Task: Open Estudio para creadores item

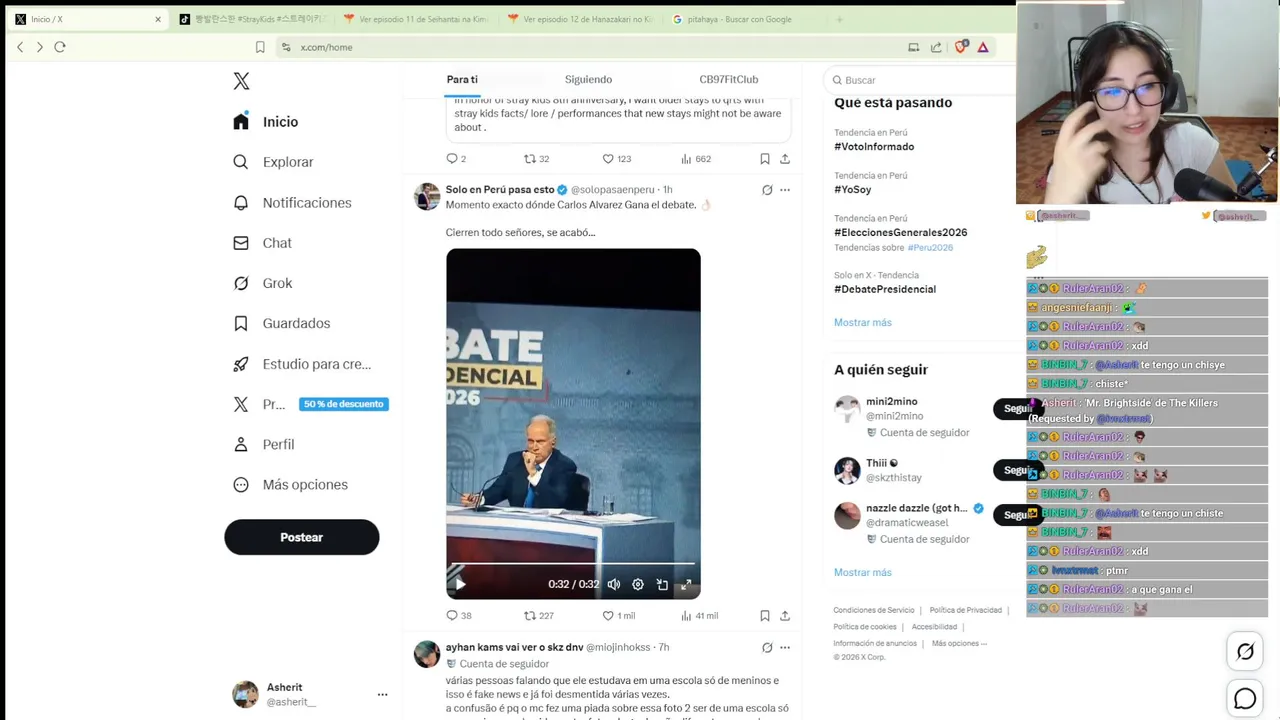Action: click(x=301, y=364)
